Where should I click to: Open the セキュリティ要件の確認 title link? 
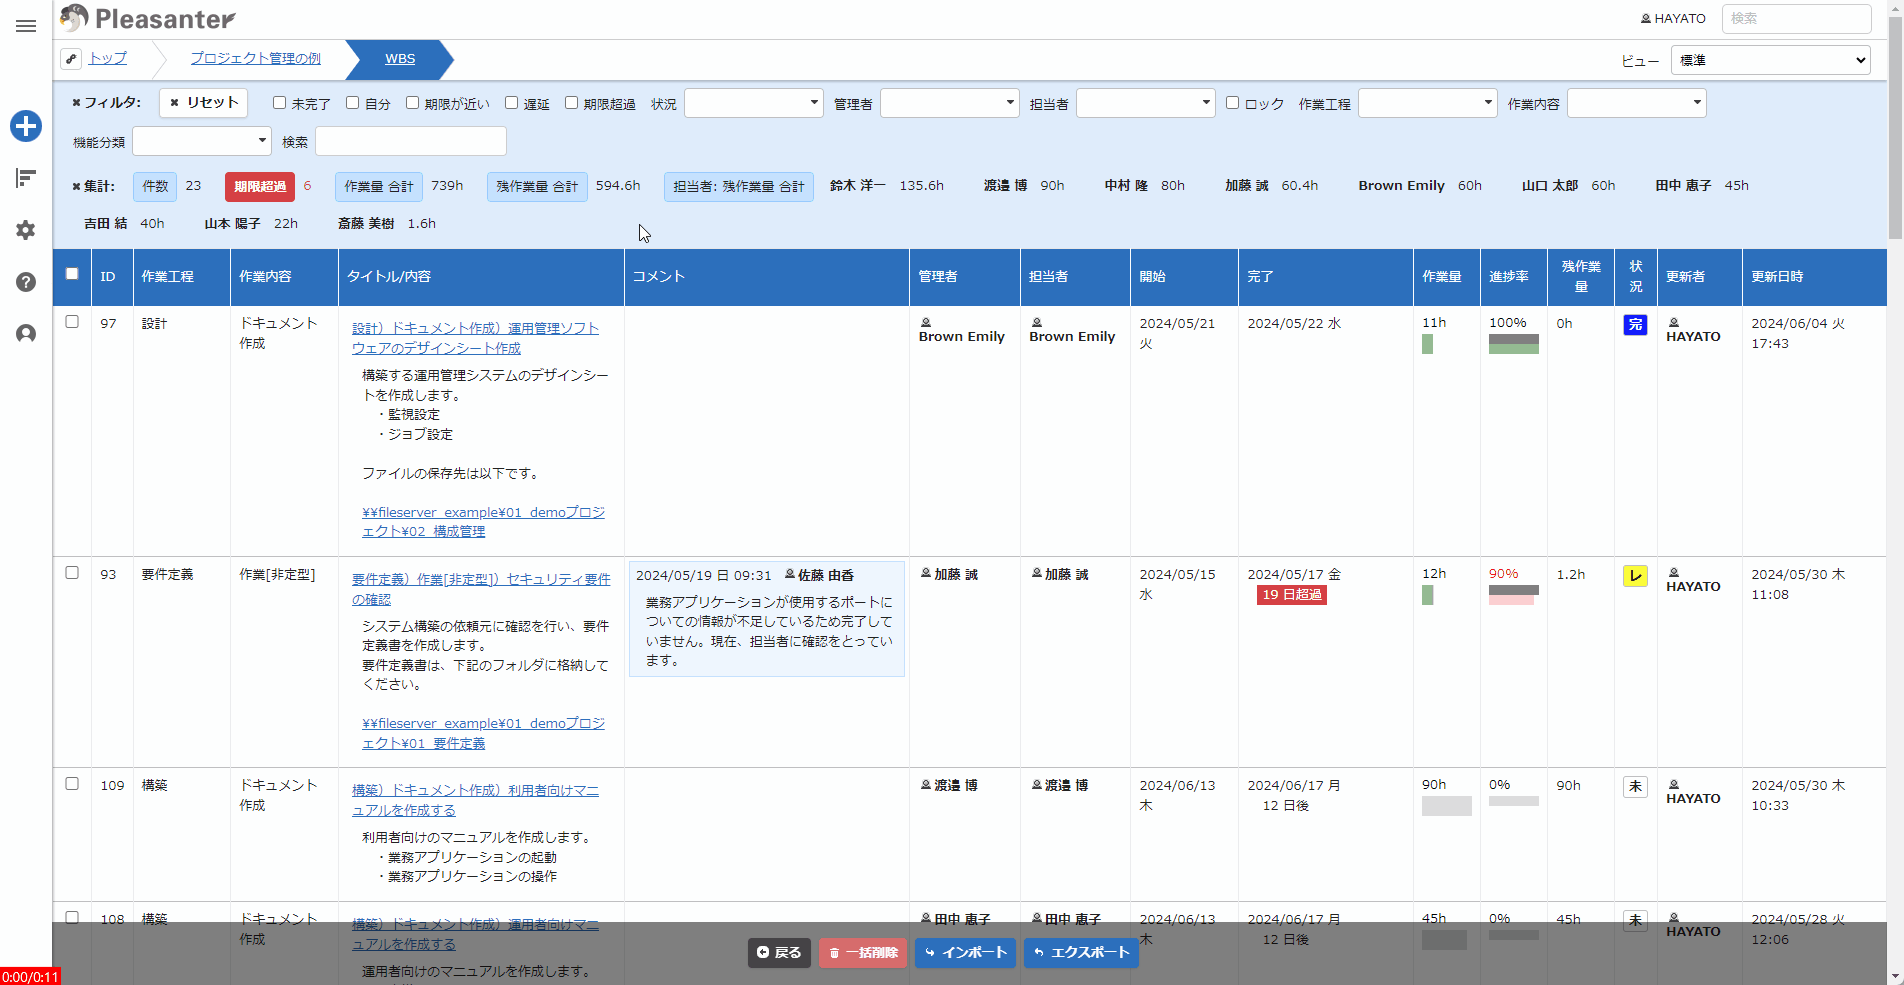point(481,589)
